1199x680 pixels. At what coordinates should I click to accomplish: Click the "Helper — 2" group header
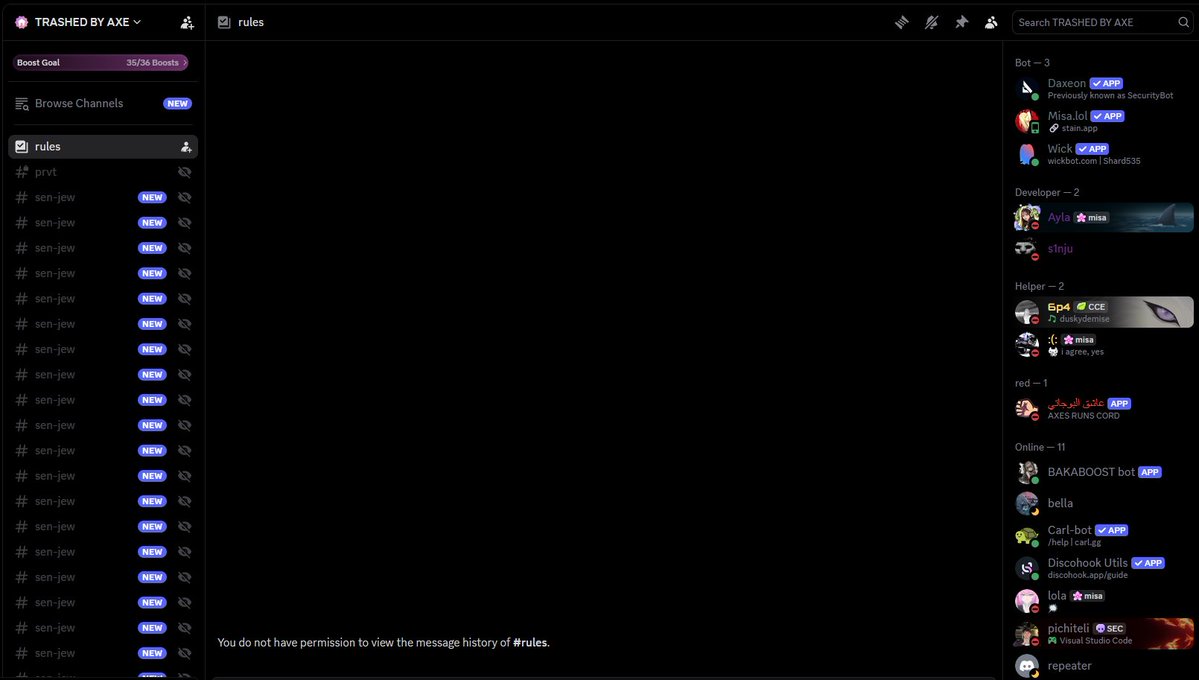(x=1039, y=286)
